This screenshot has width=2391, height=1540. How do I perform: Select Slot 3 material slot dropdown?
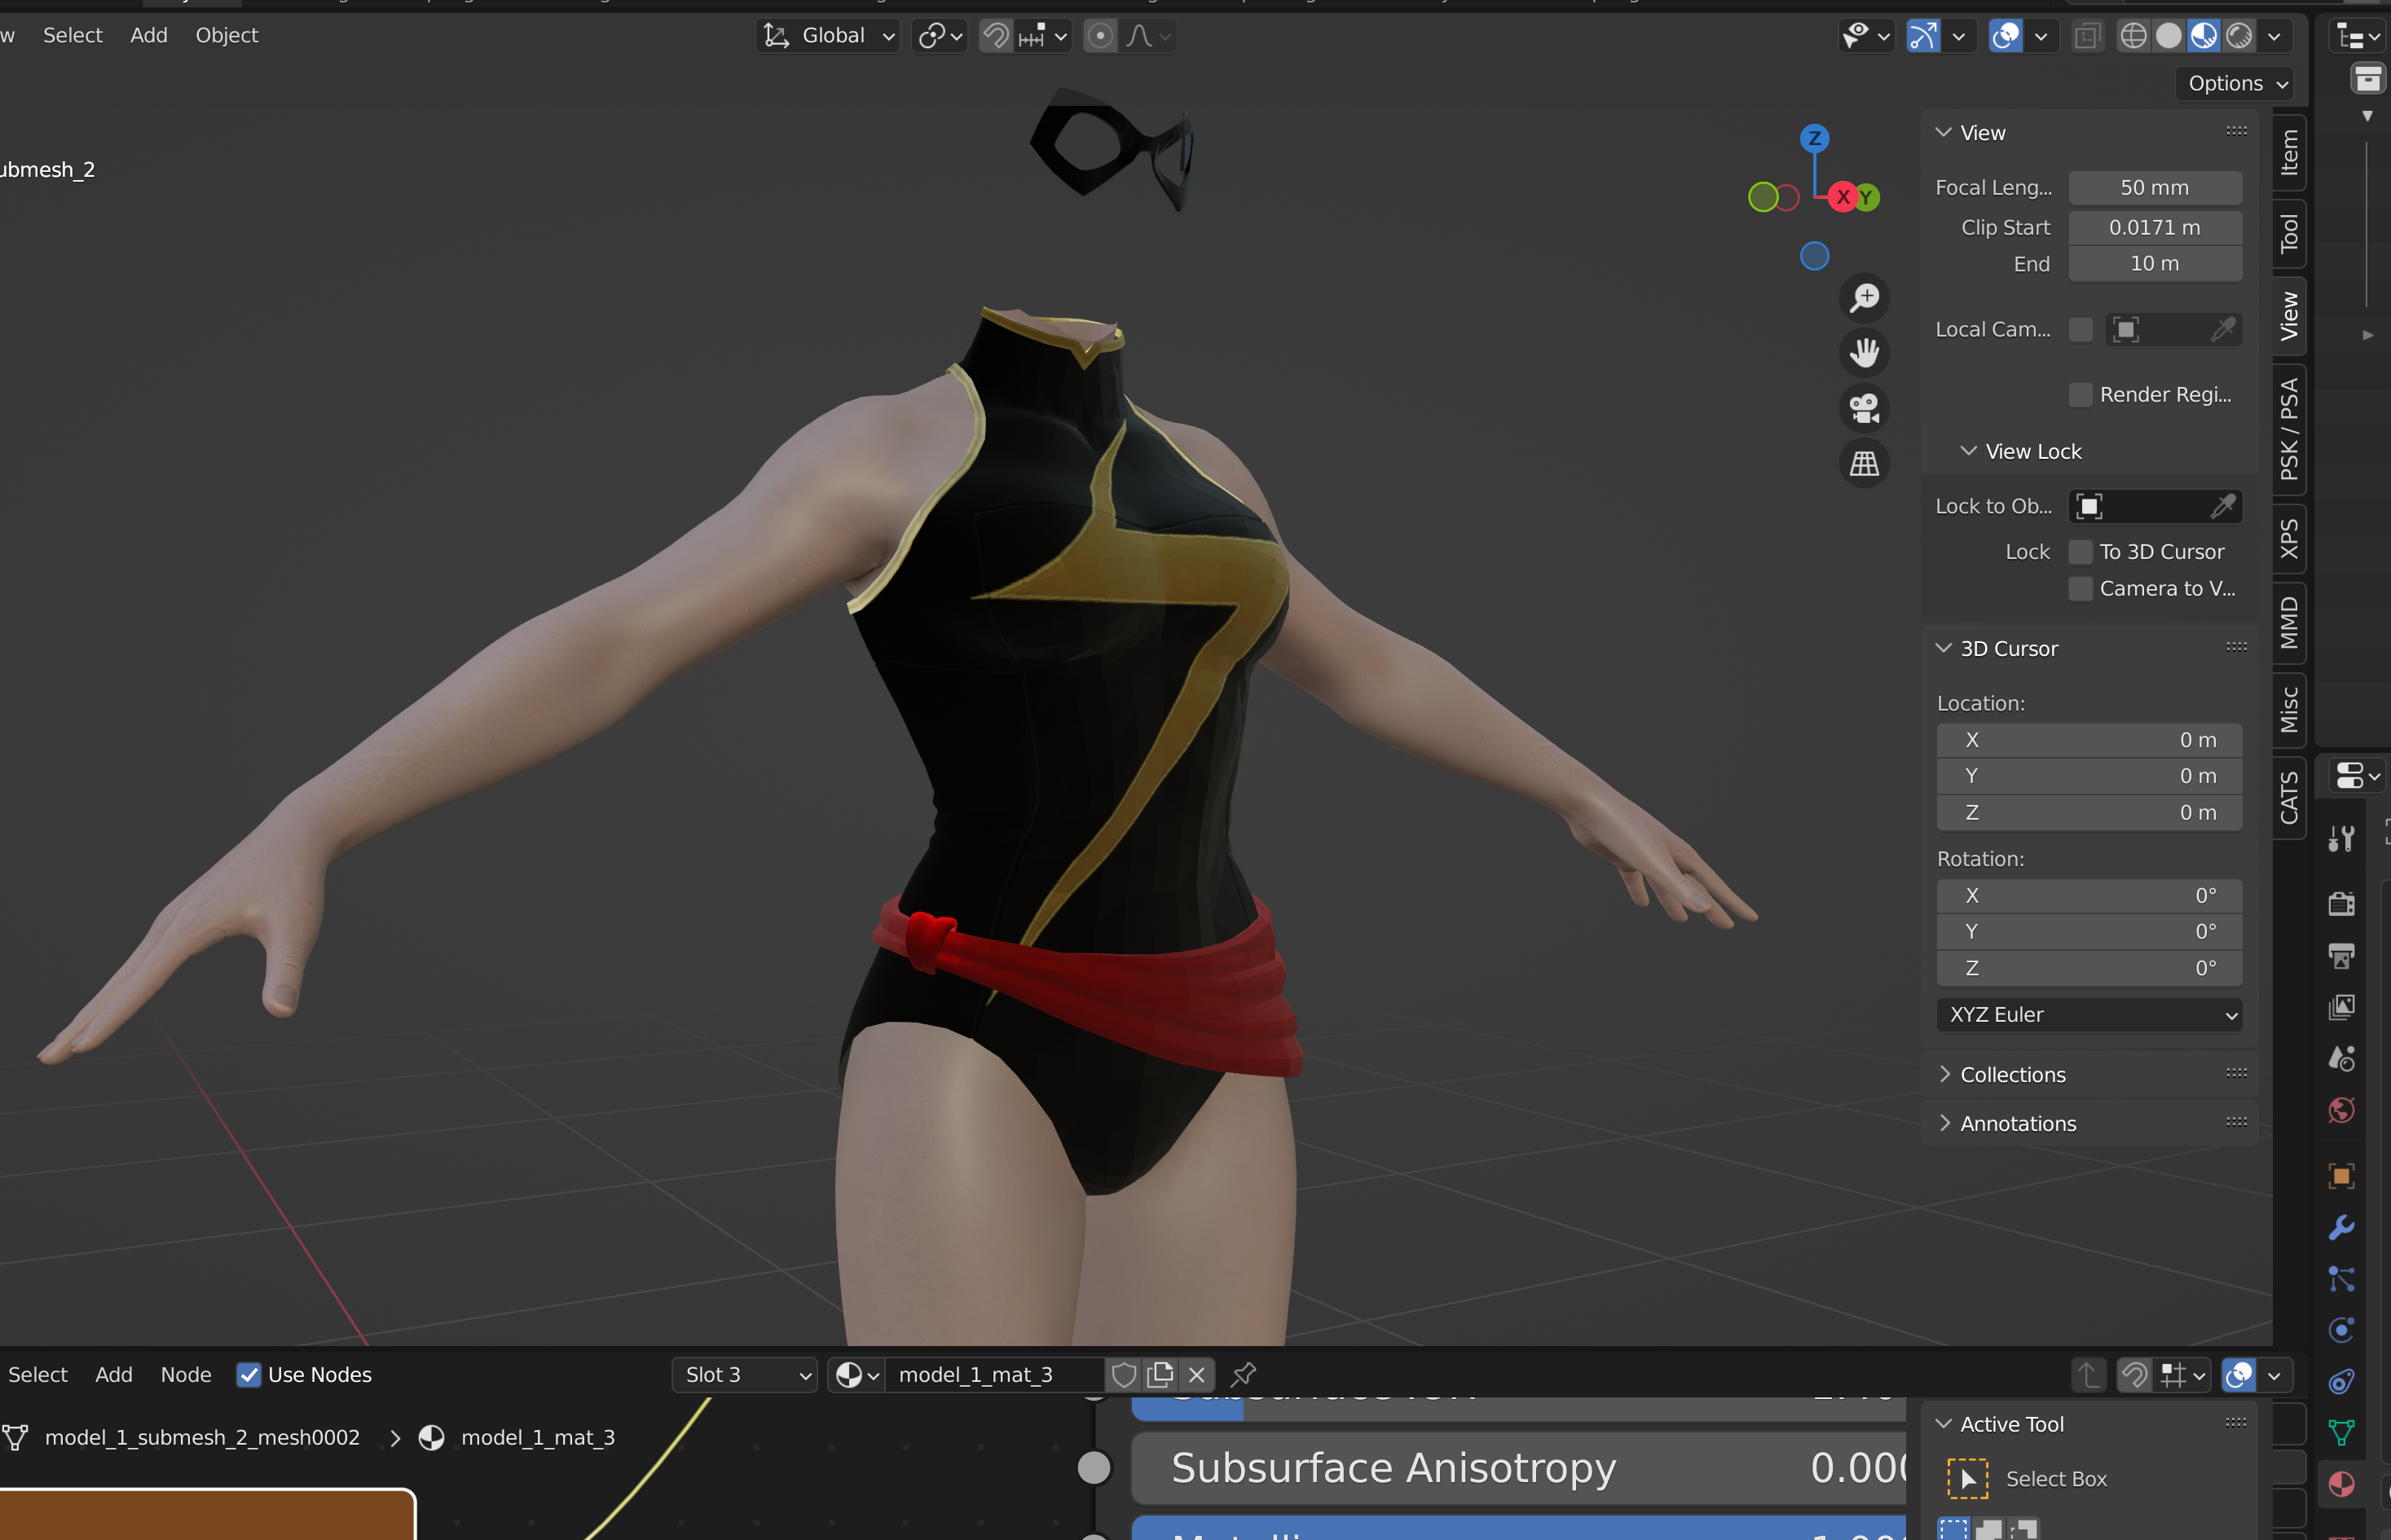[x=744, y=1375]
